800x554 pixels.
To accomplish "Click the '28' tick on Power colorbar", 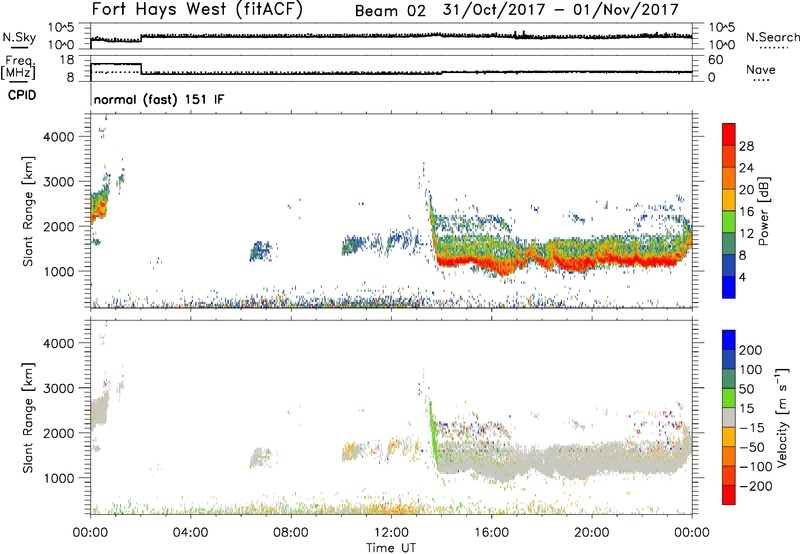I will [x=746, y=146].
